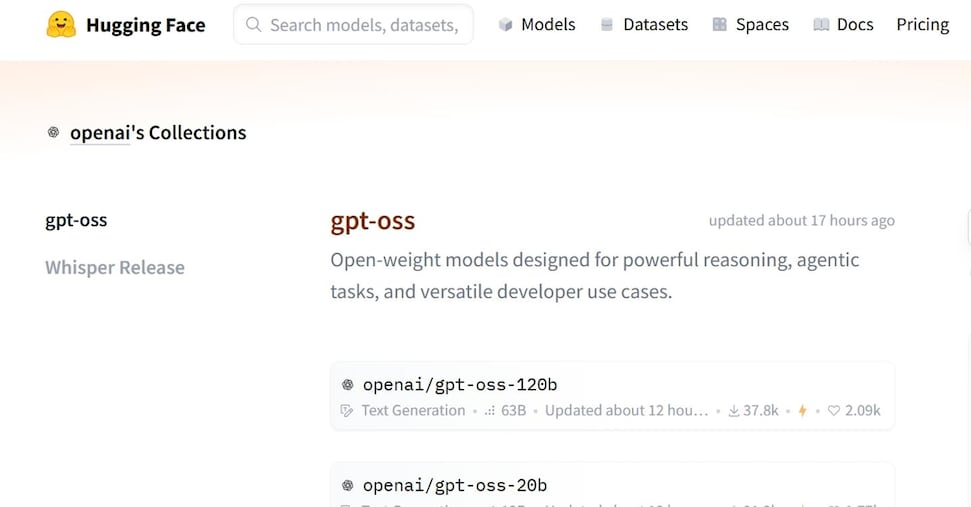
Task: Click the Hugging Face emoji logo
Action: tap(61, 25)
